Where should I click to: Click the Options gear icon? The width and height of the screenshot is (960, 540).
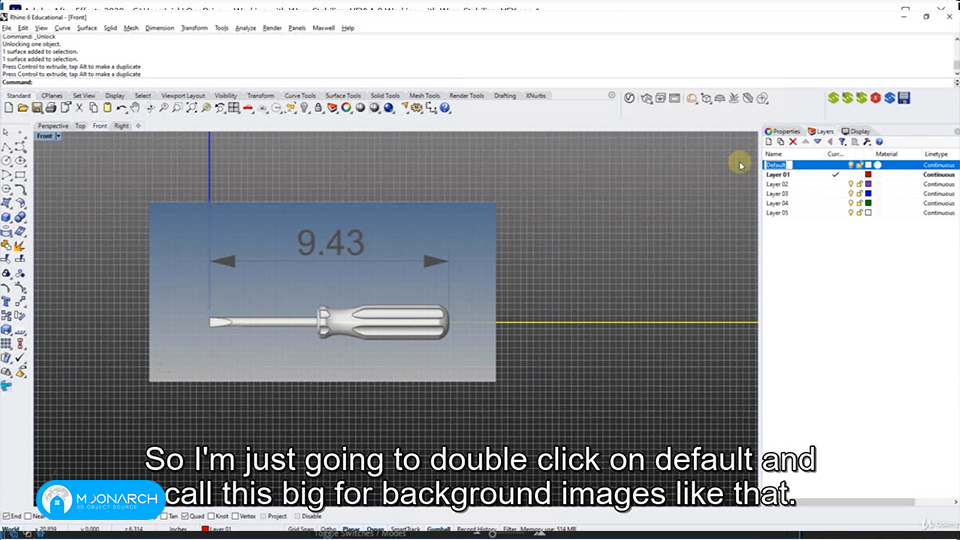[x=417, y=108]
